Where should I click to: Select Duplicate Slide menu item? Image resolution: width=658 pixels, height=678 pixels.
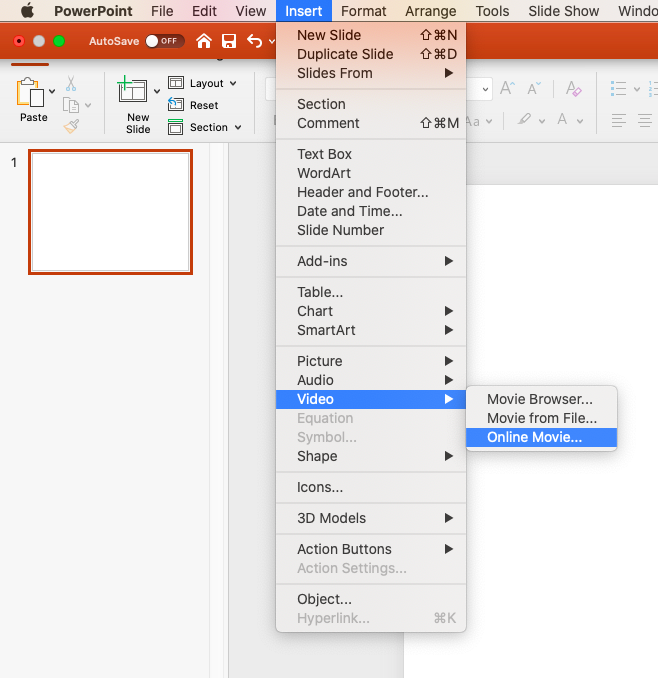click(x=371, y=54)
